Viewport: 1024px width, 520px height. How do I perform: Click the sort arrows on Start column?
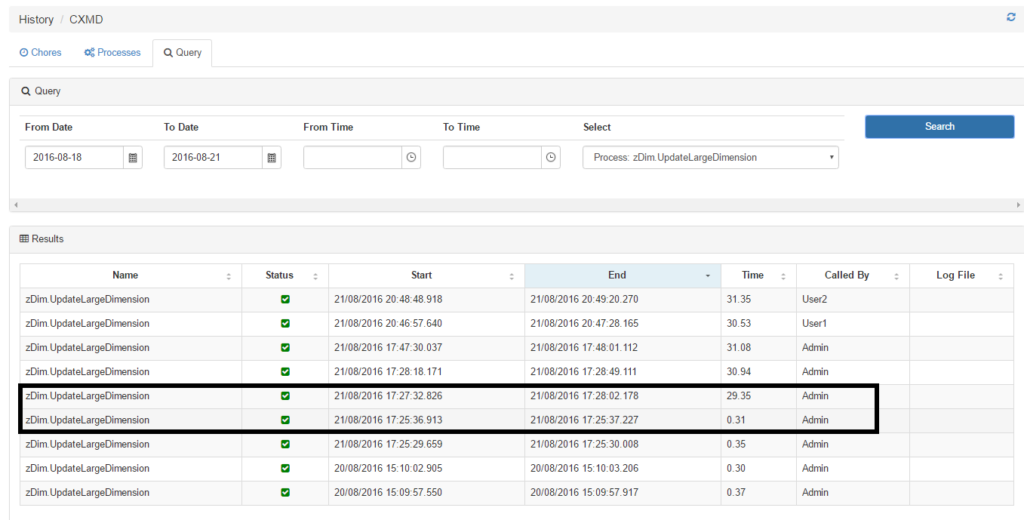[x=512, y=276]
